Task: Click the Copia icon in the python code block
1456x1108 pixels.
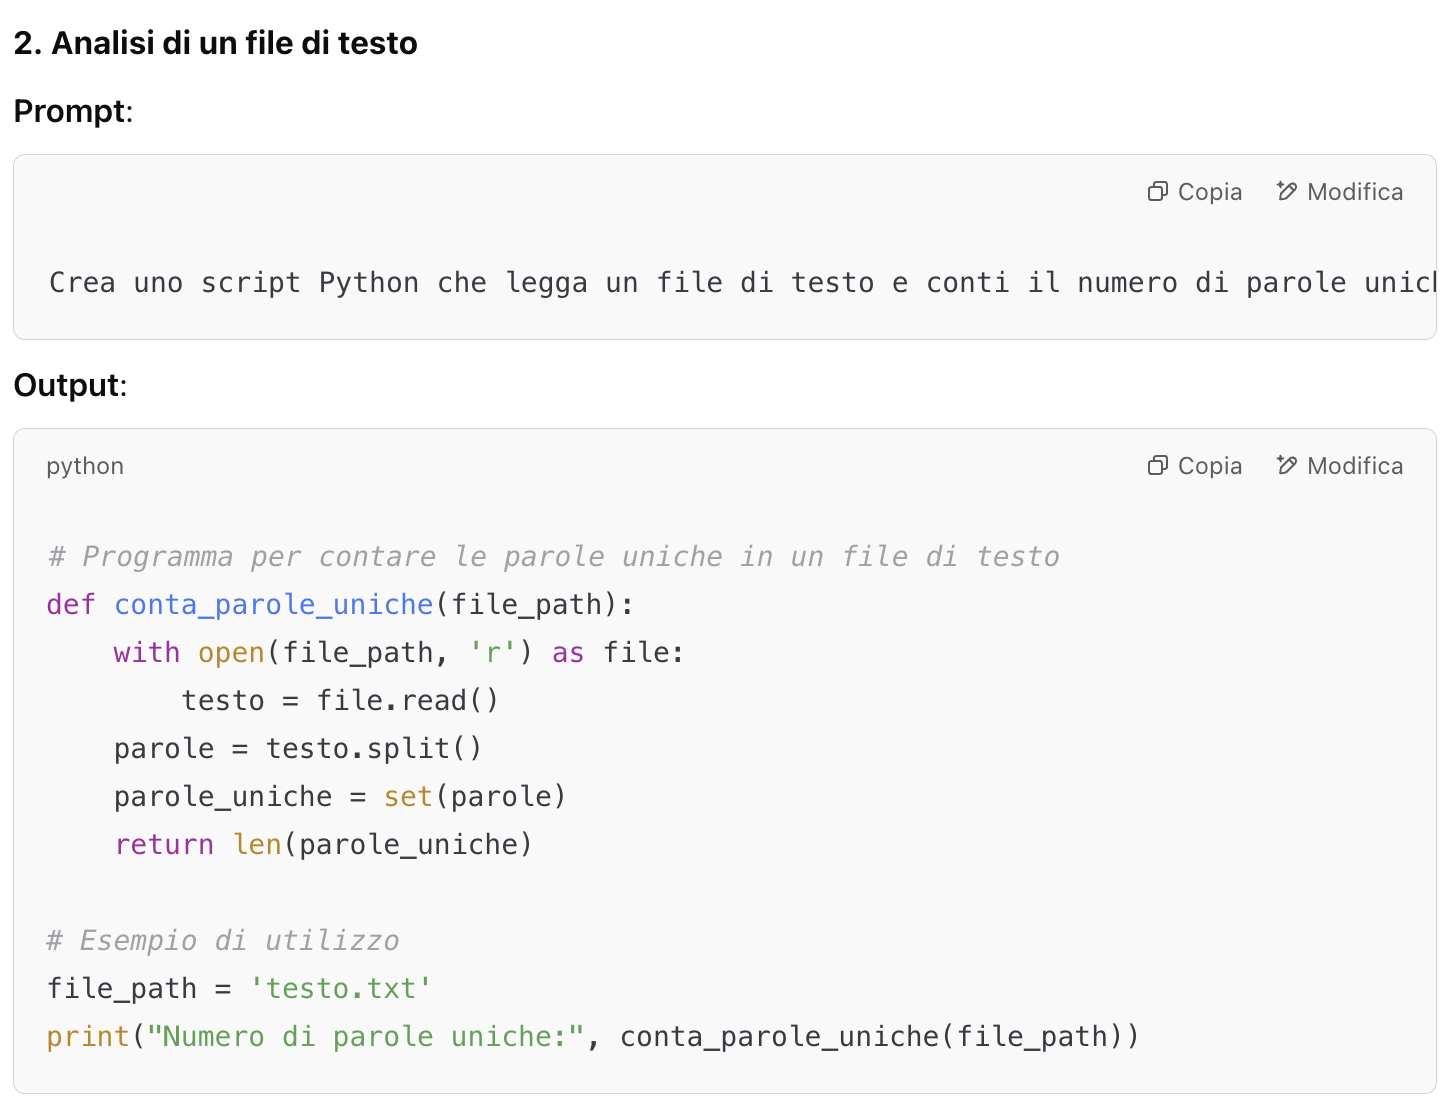Action: point(1157,466)
